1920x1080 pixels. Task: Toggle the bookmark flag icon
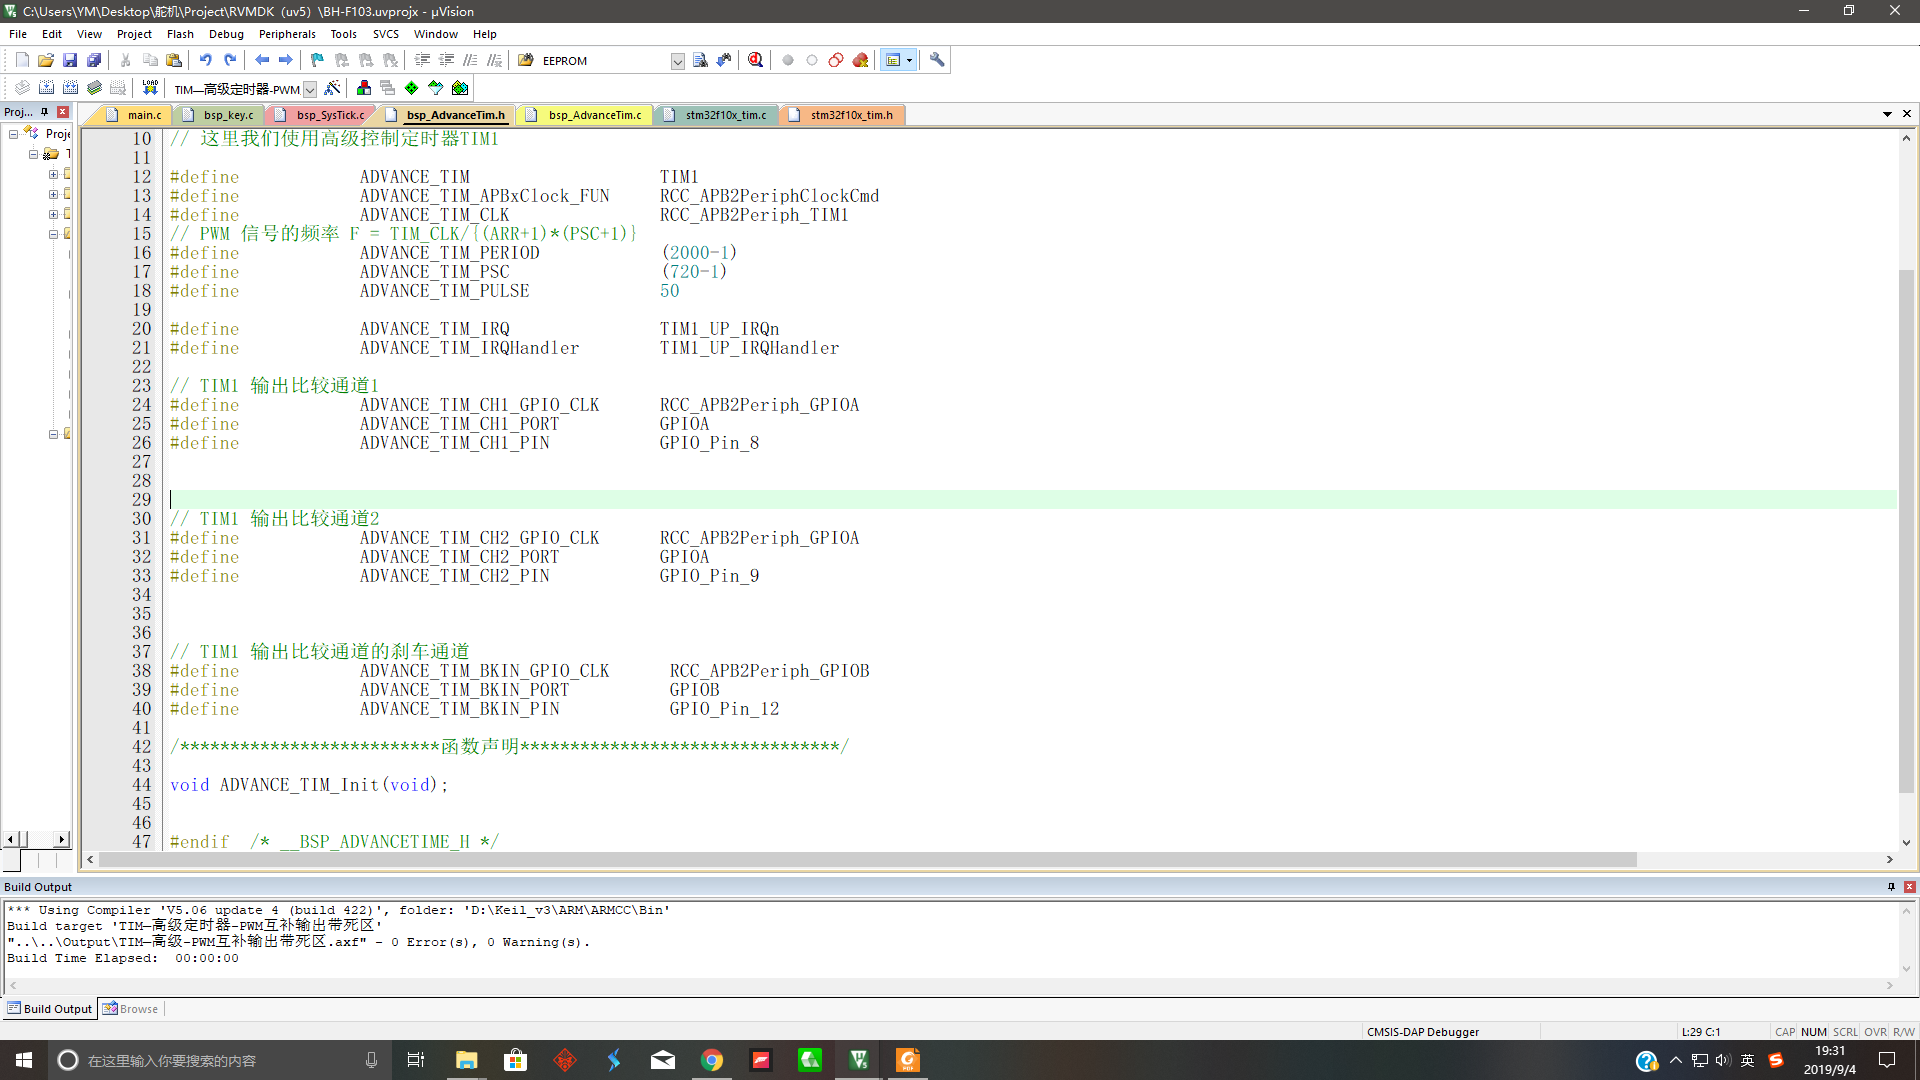(x=317, y=60)
